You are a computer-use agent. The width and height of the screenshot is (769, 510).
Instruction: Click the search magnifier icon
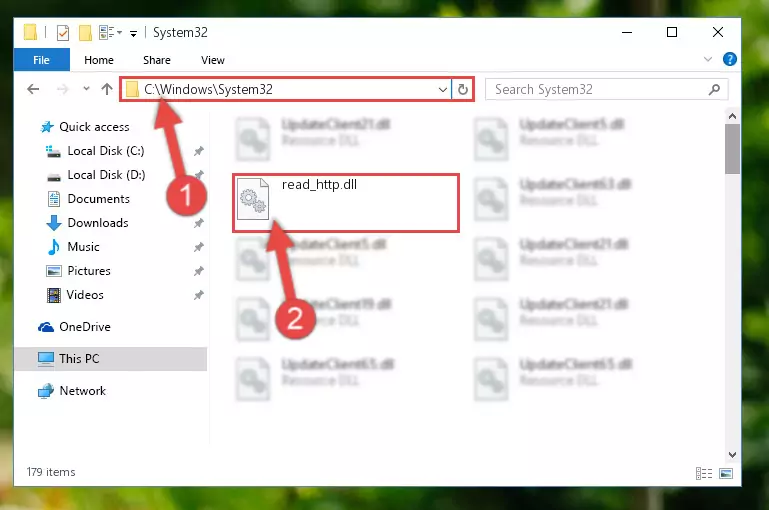point(715,89)
